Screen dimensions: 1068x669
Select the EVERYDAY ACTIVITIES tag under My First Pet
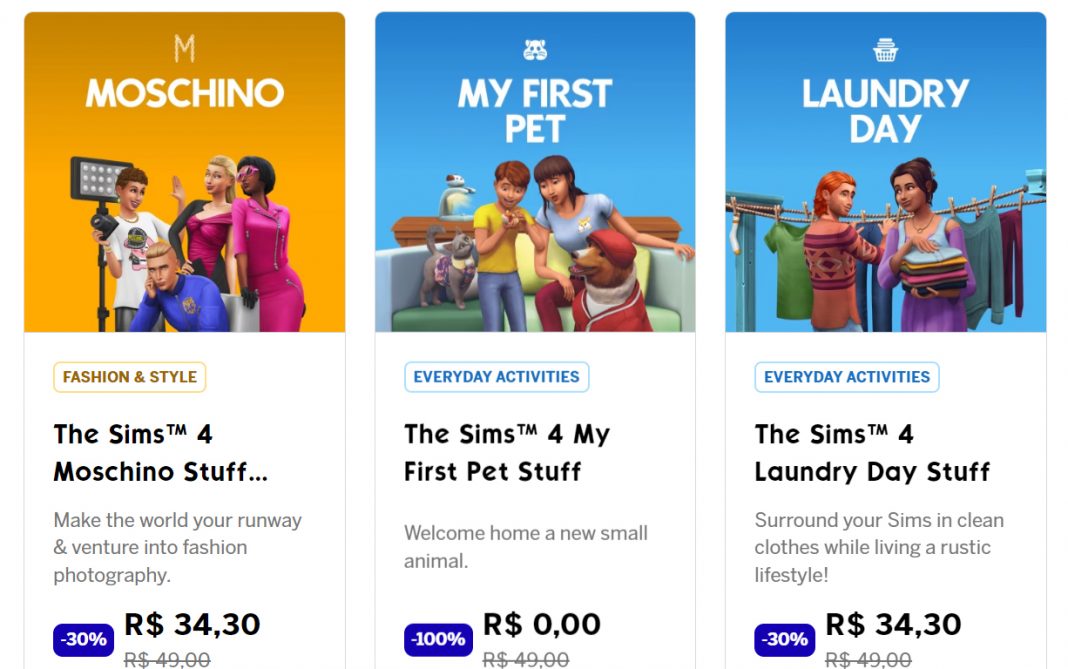click(497, 377)
